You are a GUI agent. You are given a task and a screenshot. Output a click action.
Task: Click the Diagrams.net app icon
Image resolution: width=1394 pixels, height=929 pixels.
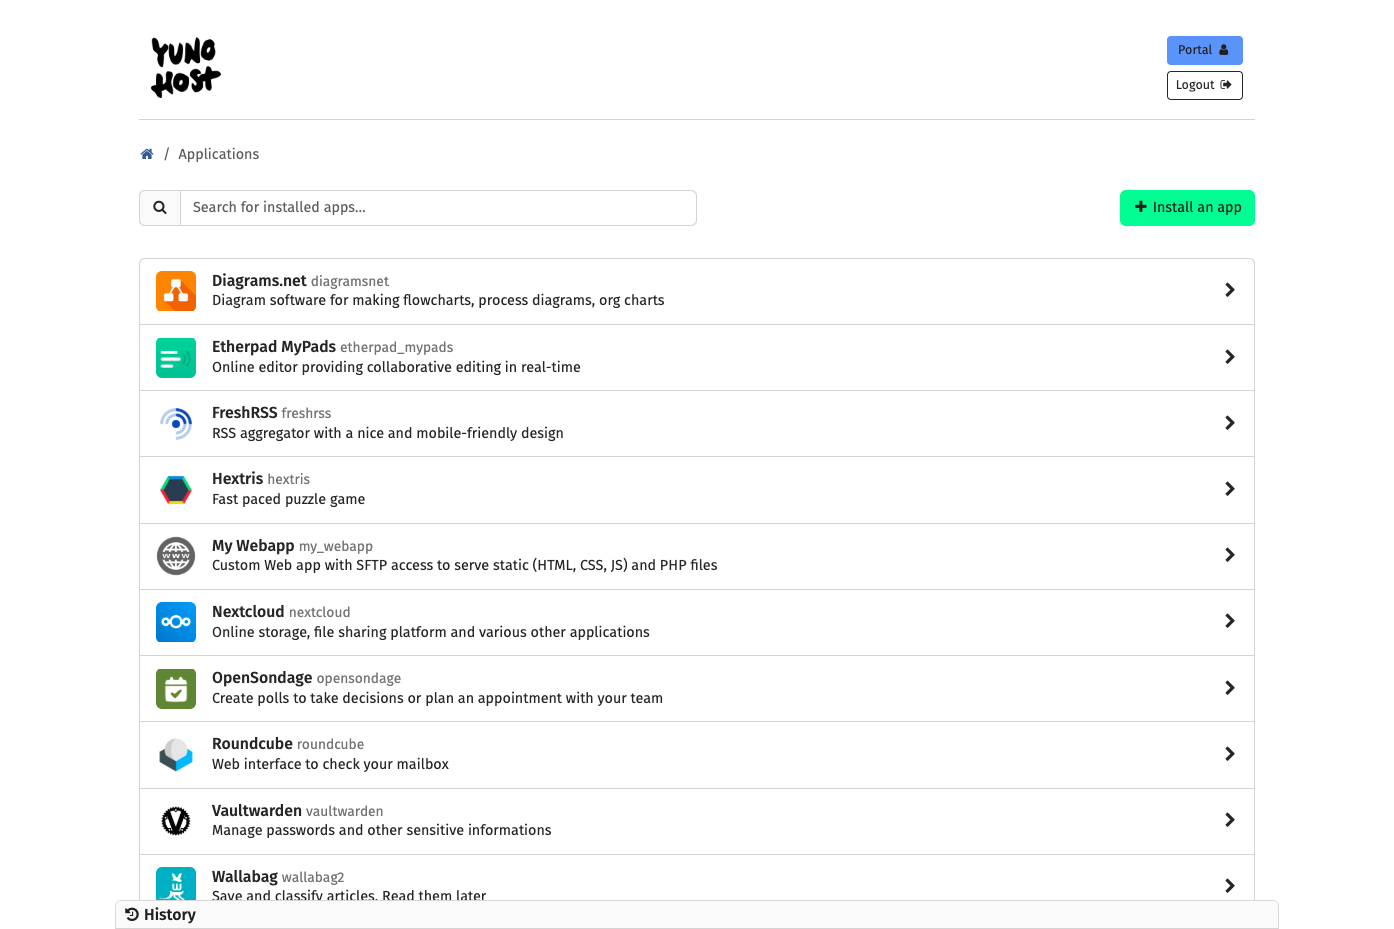coord(176,291)
